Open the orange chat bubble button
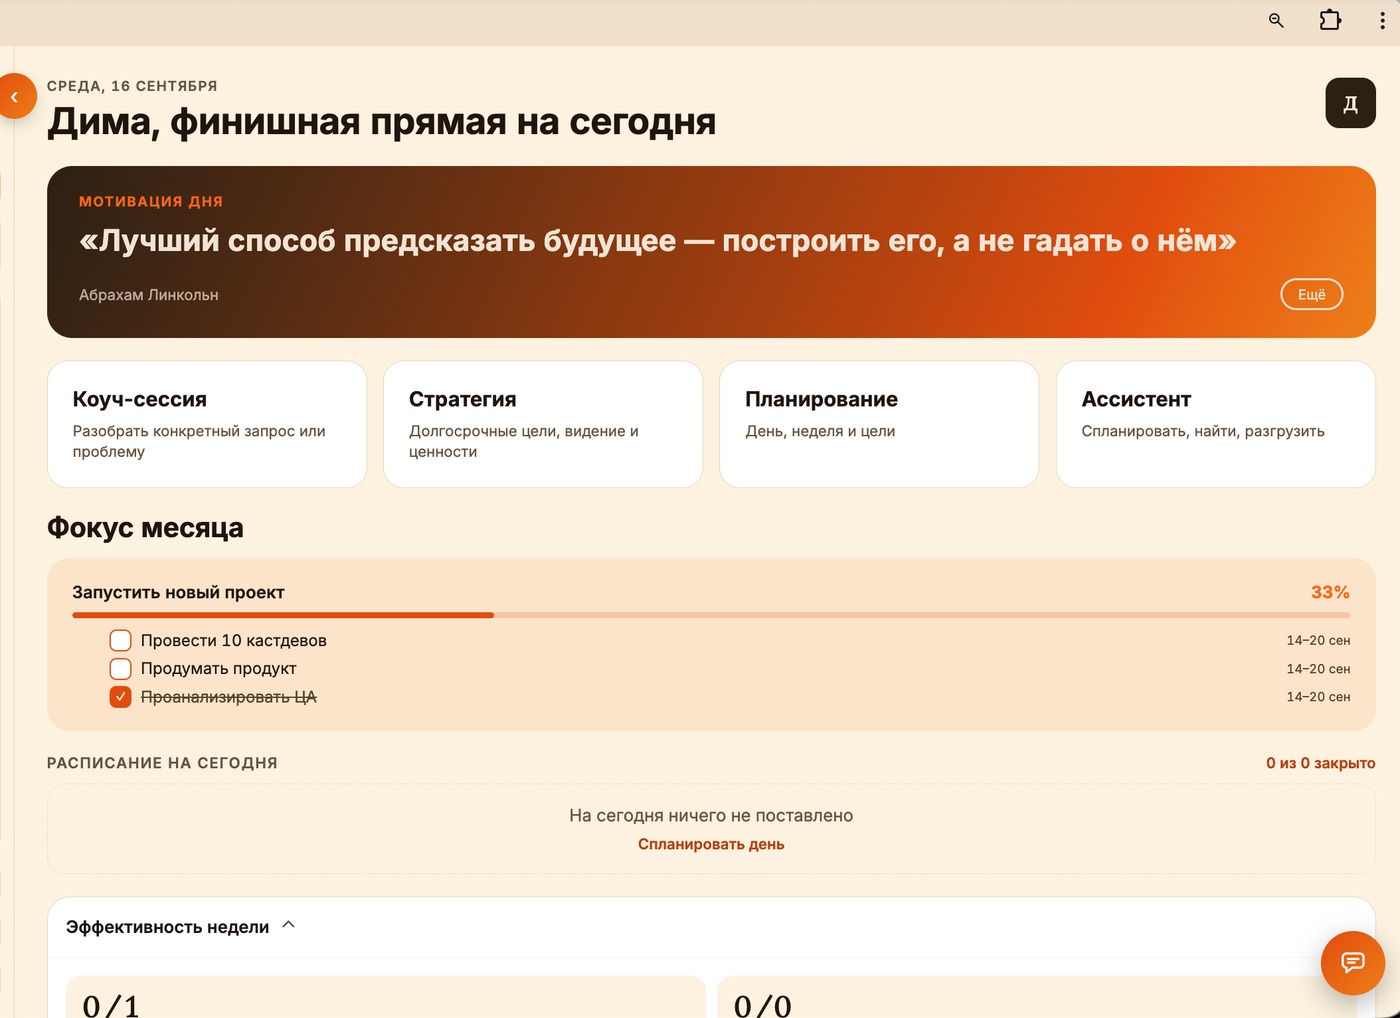1400x1018 pixels. tap(1353, 963)
